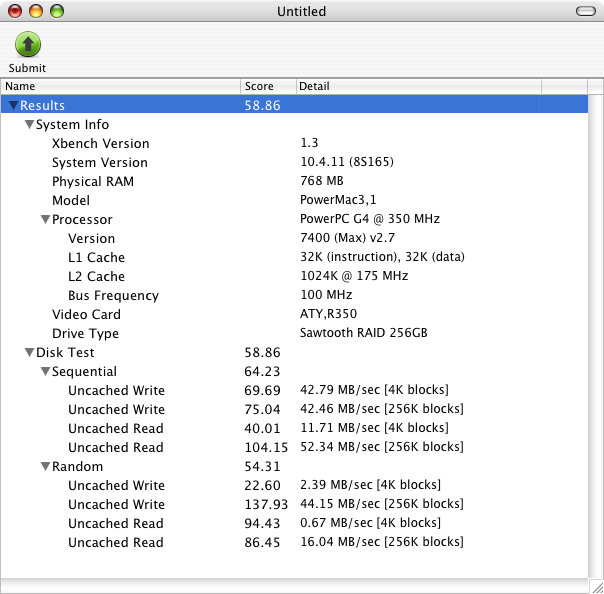Click detail '32K (instruction), 32K (data)'
This screenshot has width=604, height=594.
click(x=382, y=257)
